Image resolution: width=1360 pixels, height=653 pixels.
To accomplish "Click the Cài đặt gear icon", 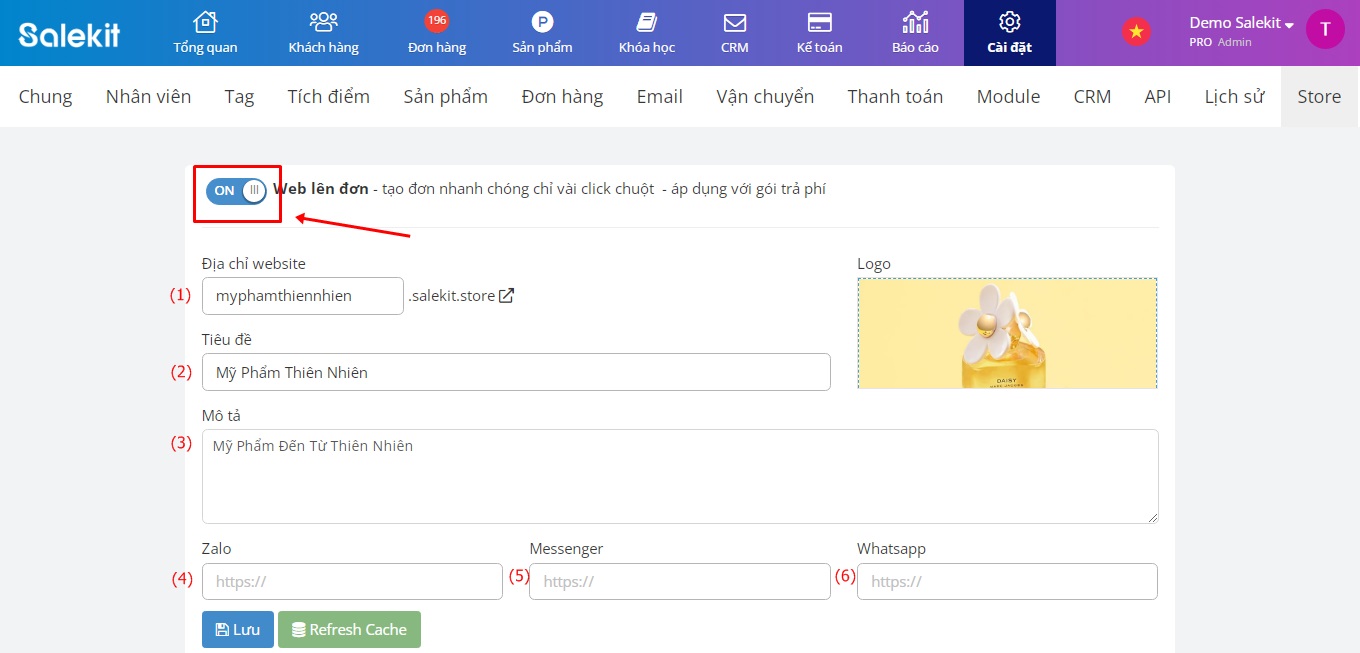I will pos(1009,23).
